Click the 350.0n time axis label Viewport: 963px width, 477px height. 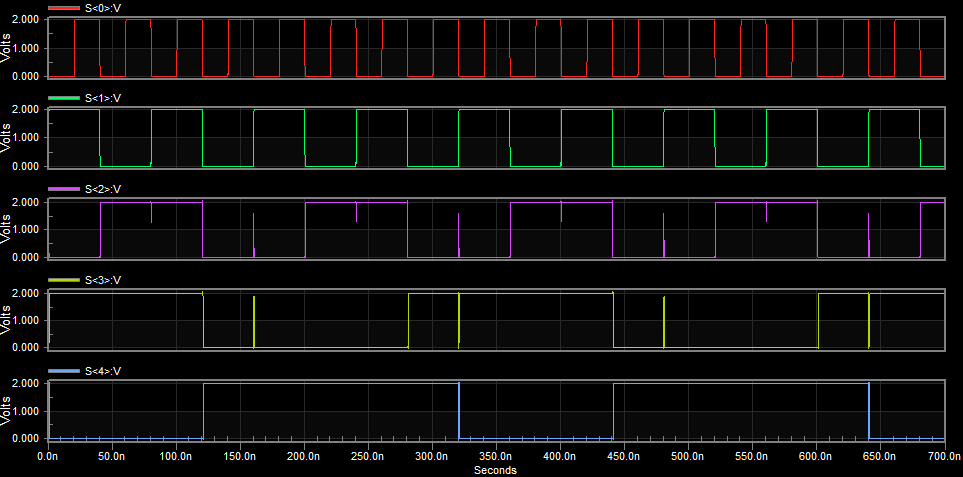[496, 457]
